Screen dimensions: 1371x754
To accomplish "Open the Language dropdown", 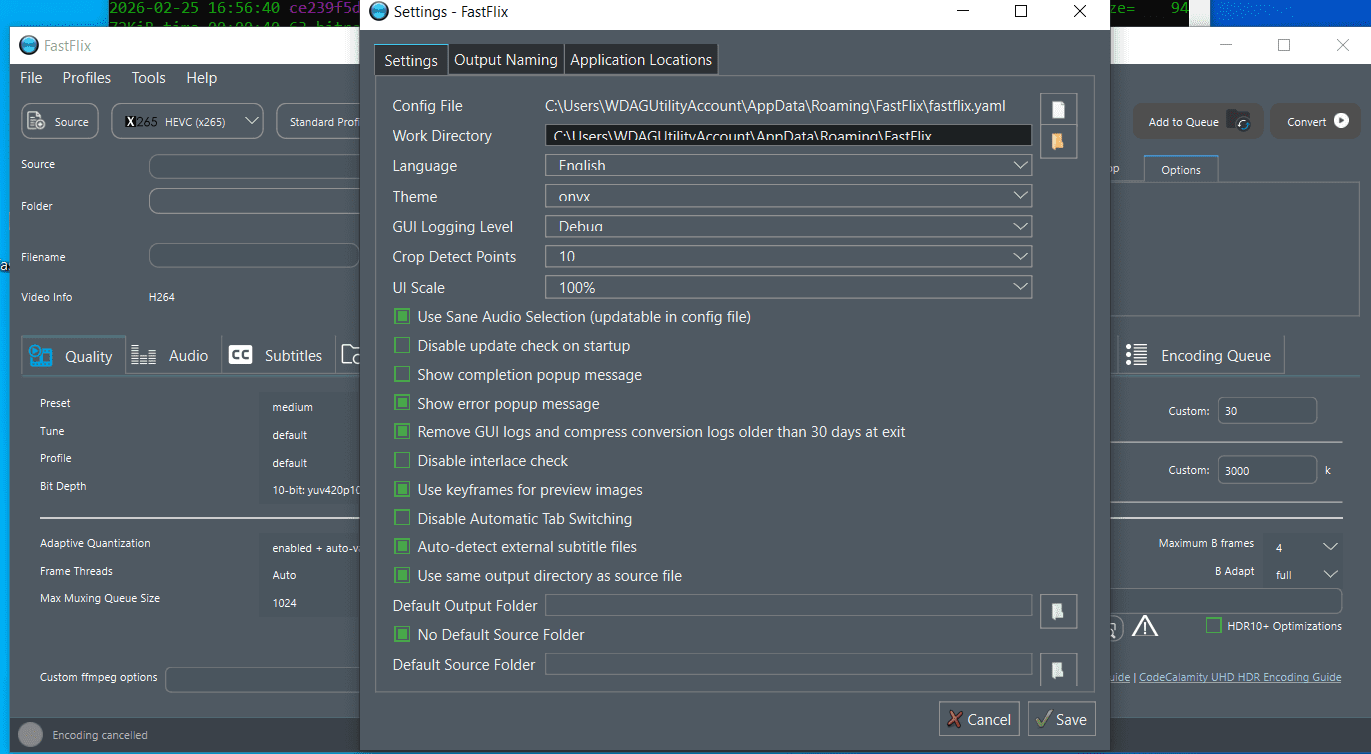I will click(x=788, y=166).
